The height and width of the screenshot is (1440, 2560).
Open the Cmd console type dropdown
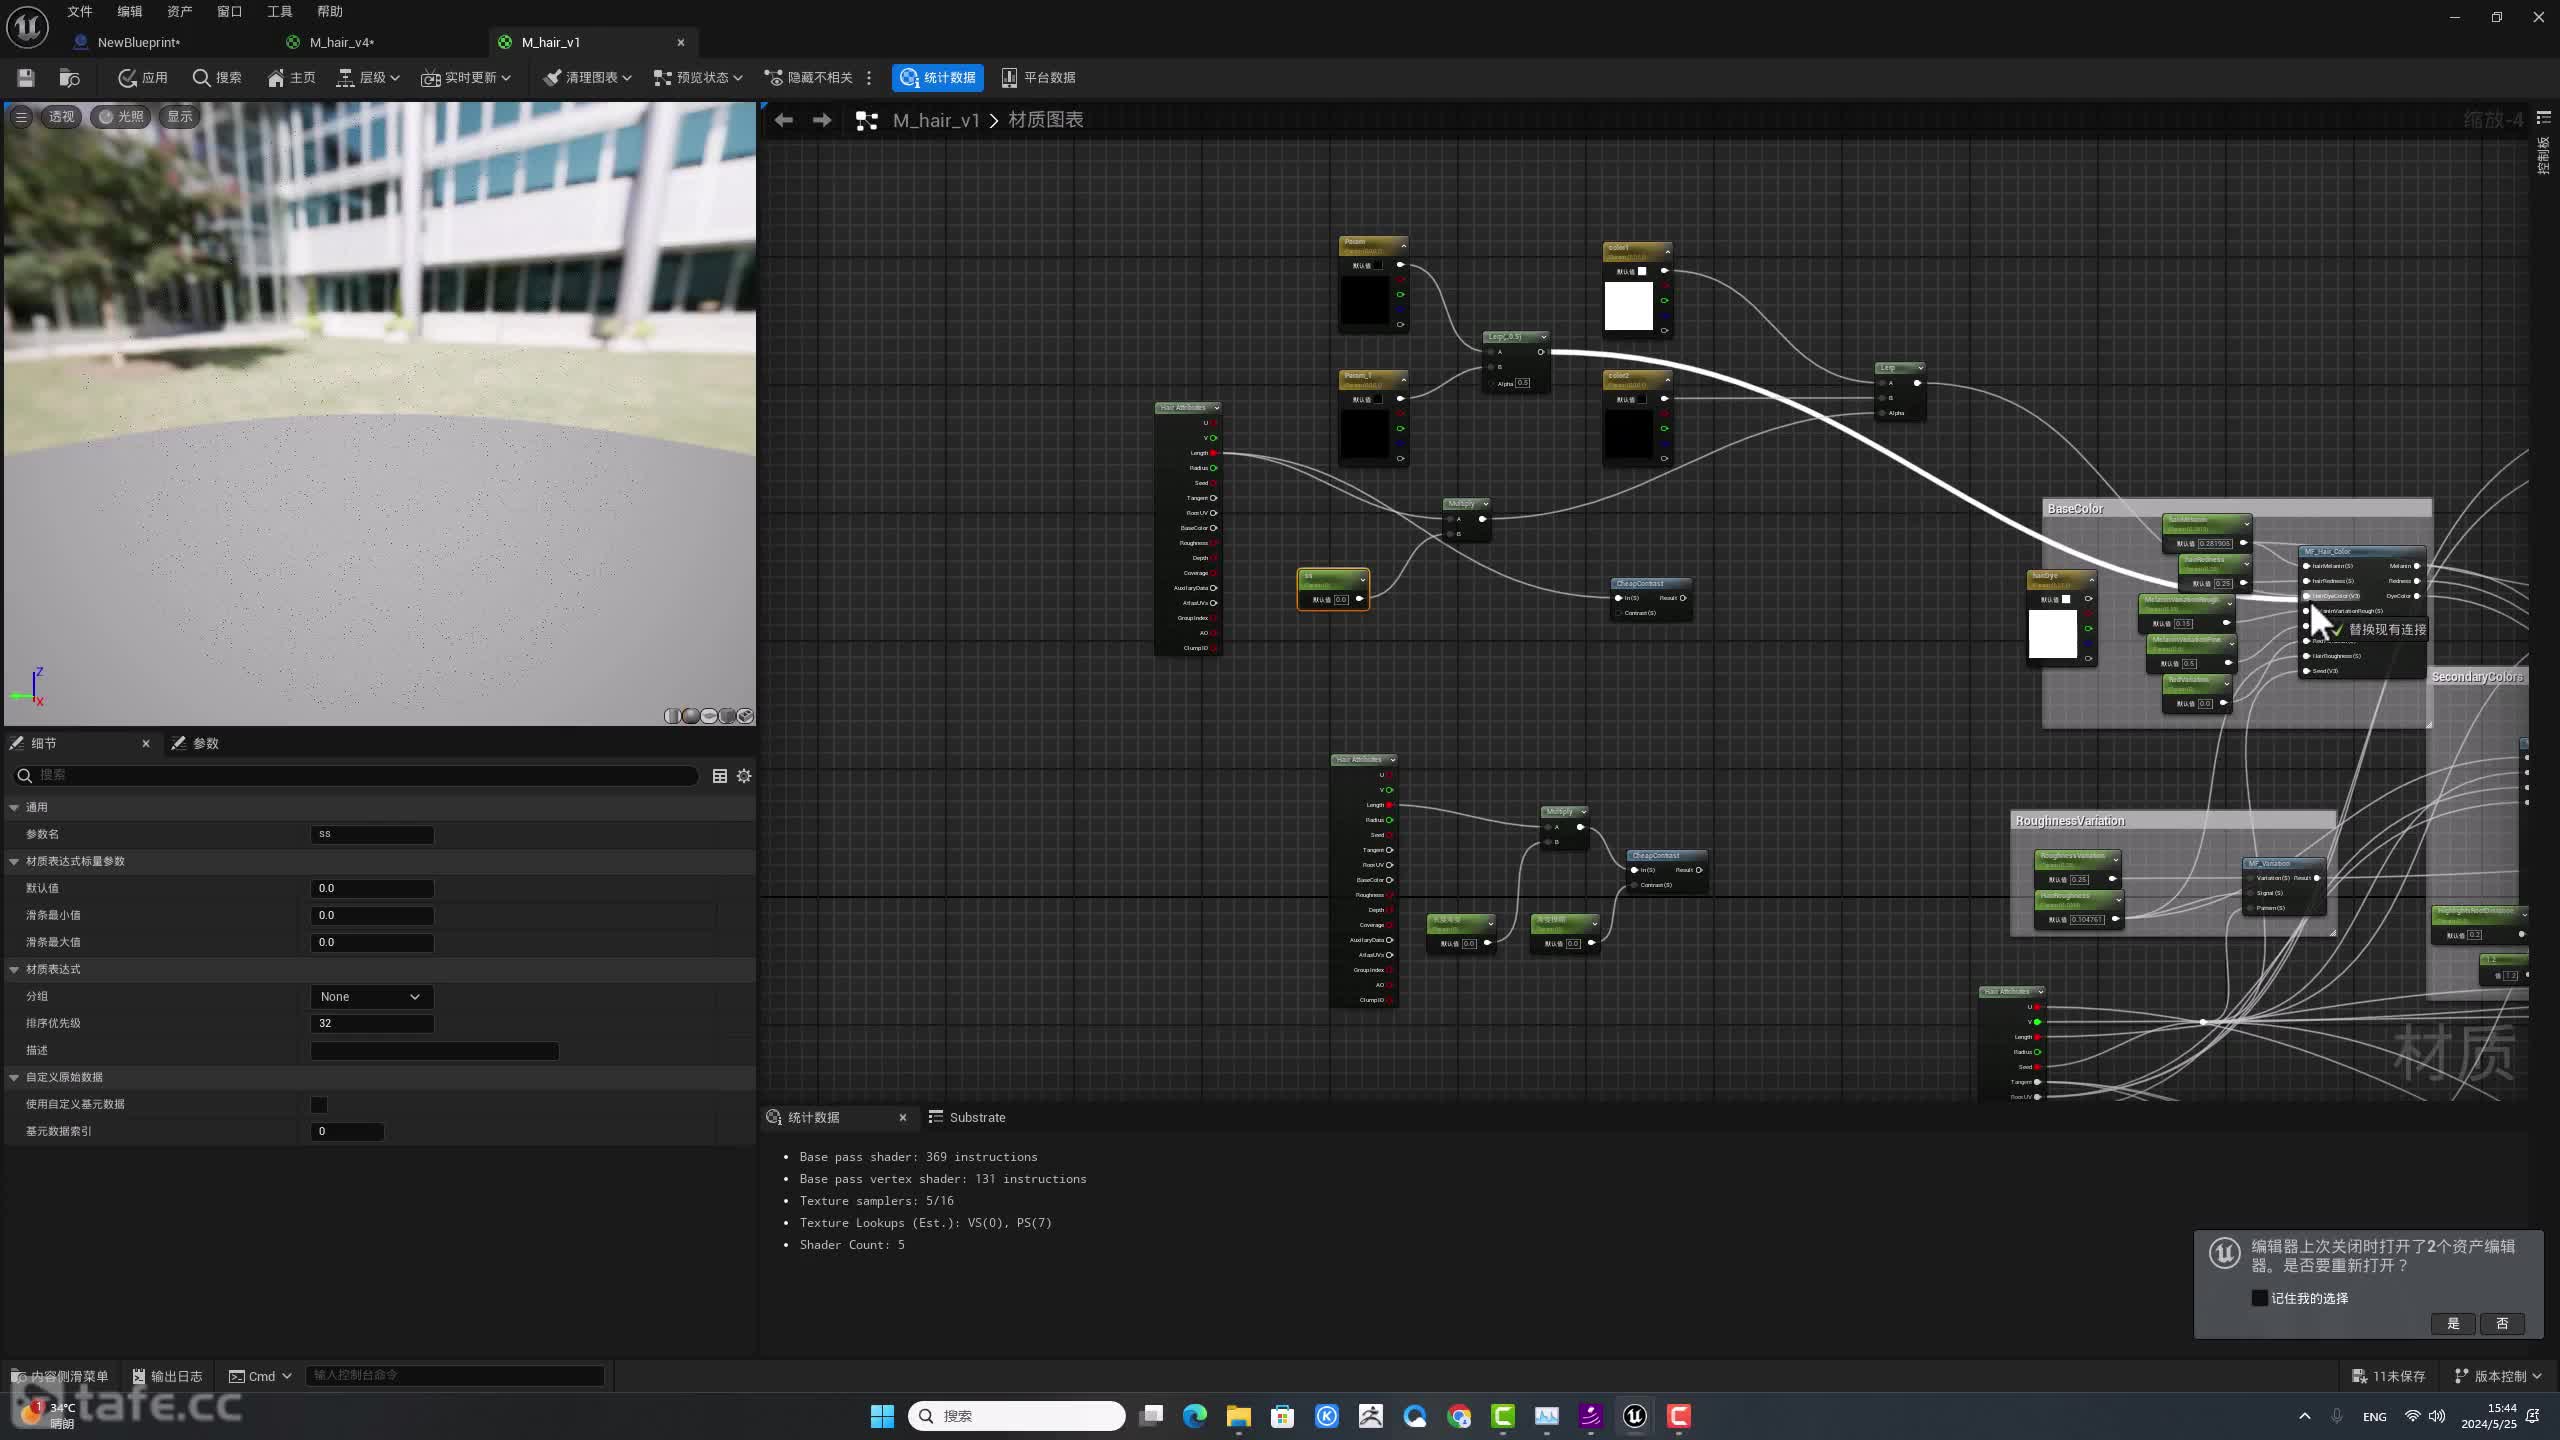(260, 1376)
